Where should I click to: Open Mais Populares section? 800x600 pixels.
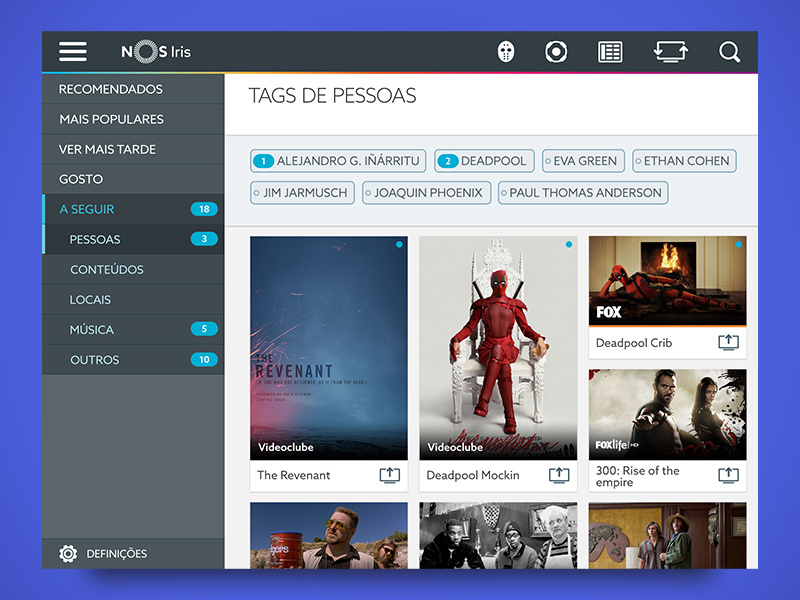[133, 119]
